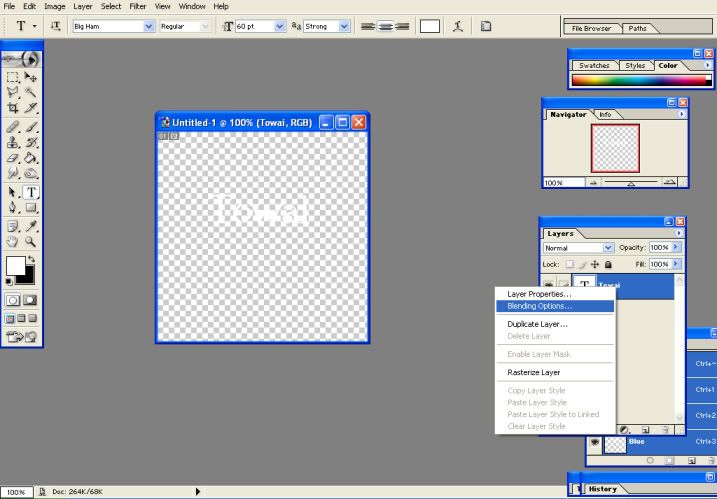Select the Rectangular Marquee tool

tap(13, 77)
